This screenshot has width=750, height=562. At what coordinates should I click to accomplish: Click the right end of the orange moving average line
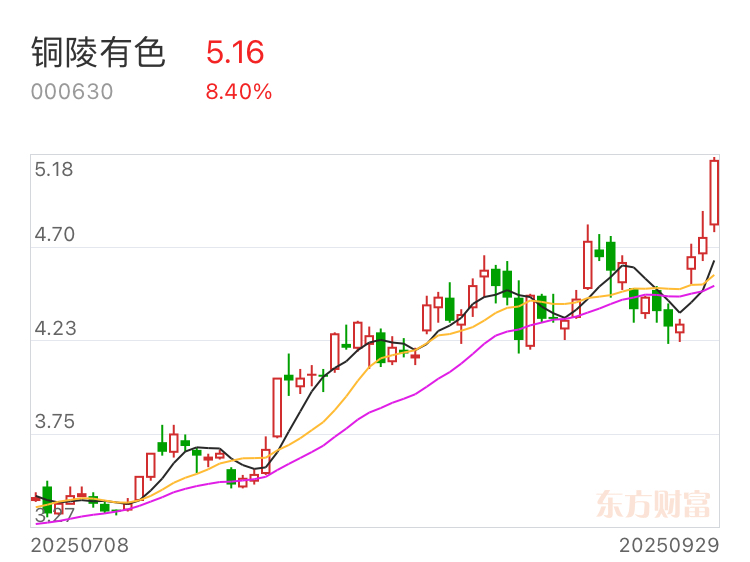[x=713, y=276]
